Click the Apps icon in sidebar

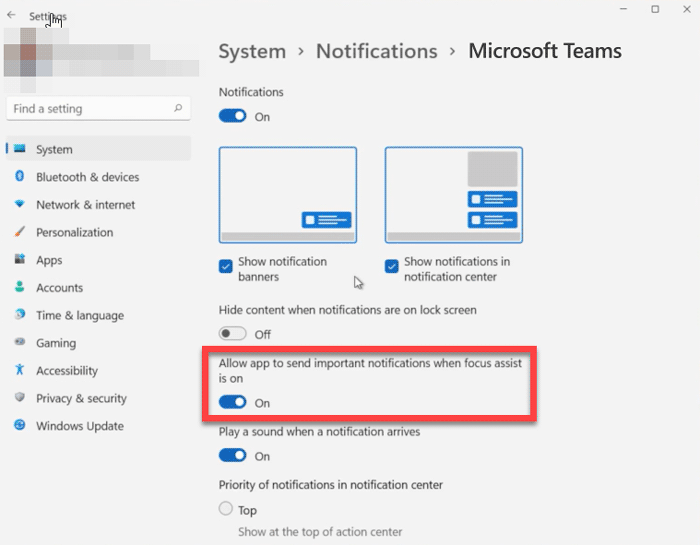point(20,259)
